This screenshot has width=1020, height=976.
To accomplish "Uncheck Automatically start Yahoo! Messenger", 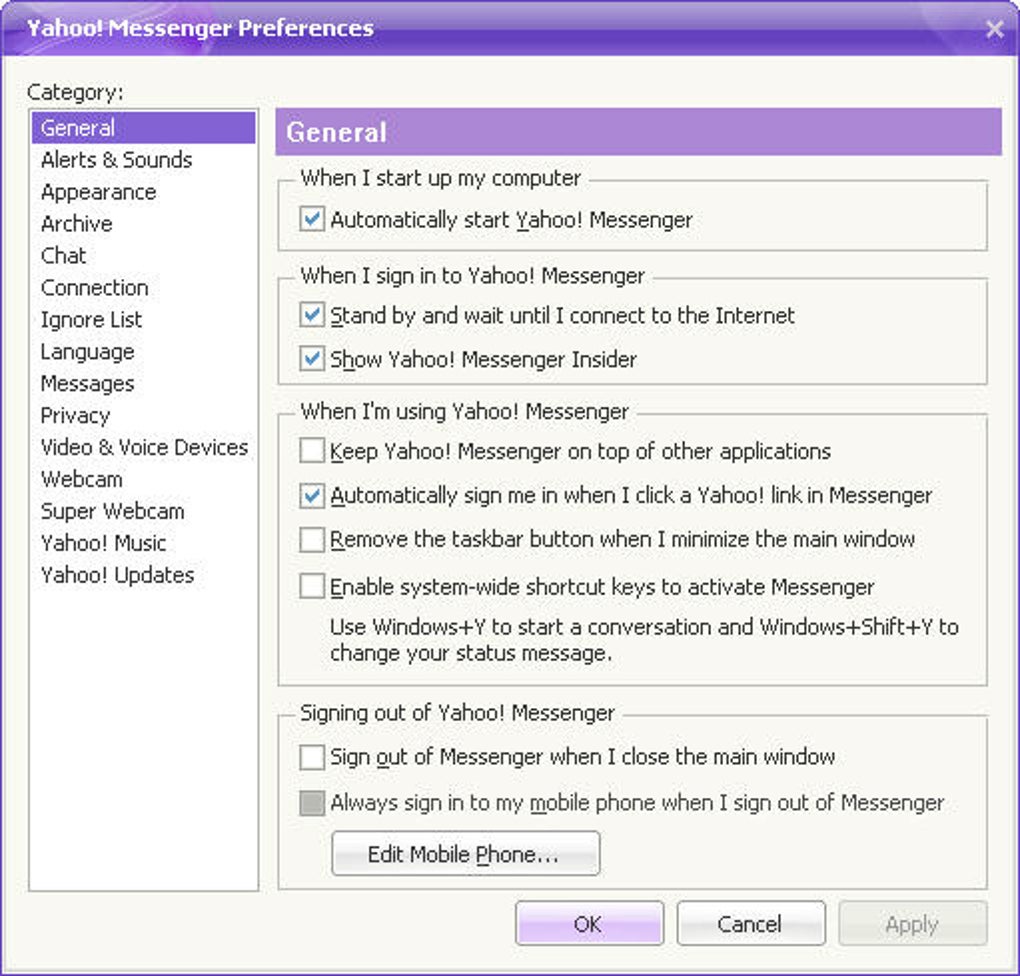I will pos(312,219).
